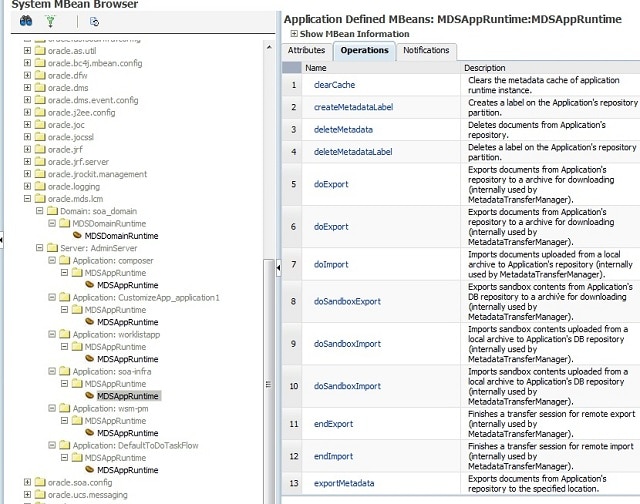Click the tree scrollbar up arrow
The height and width of the screenshot is (504, 640).
click(269, 48)
